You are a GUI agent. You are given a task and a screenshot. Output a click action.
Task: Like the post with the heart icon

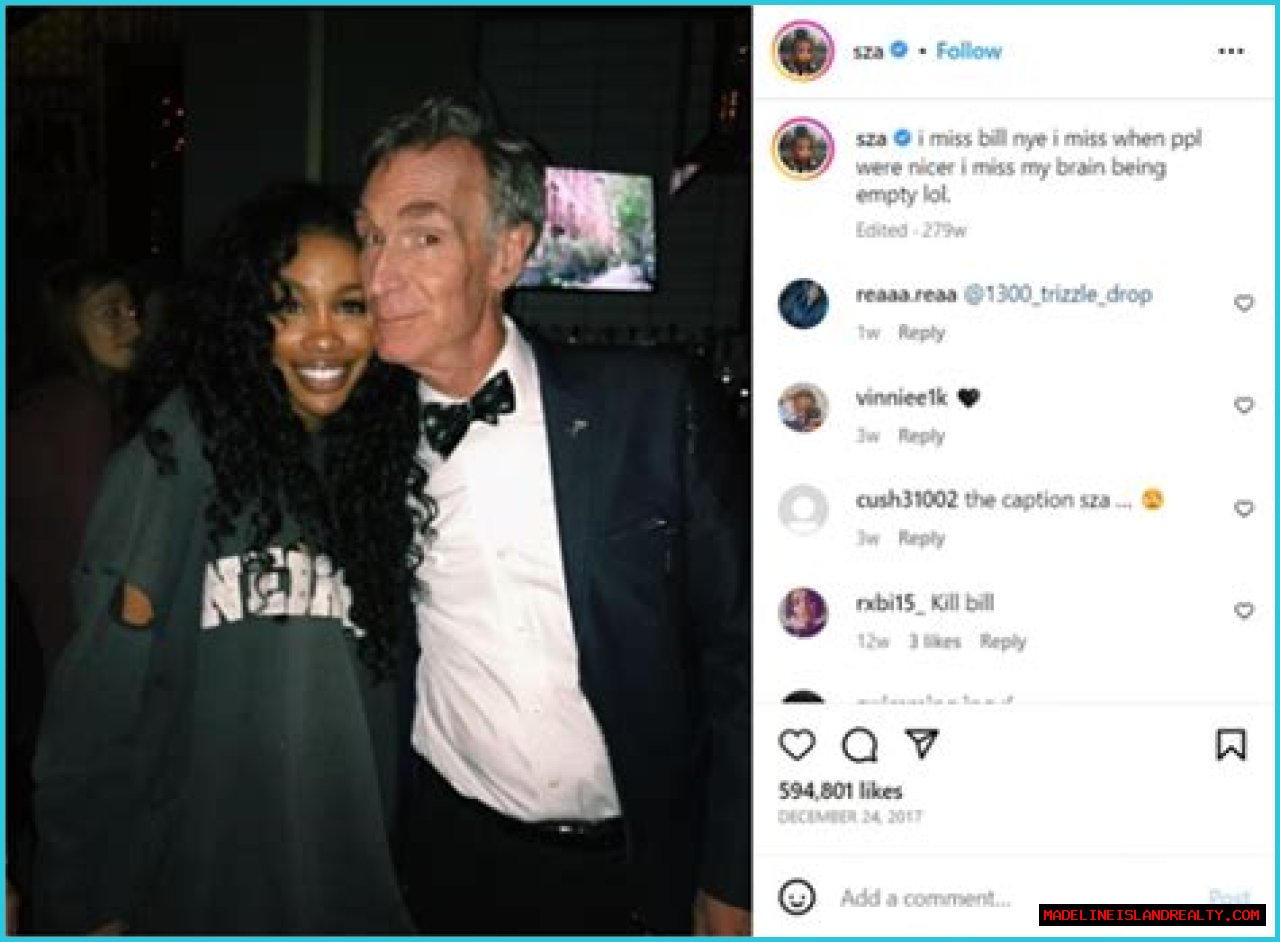797,745
